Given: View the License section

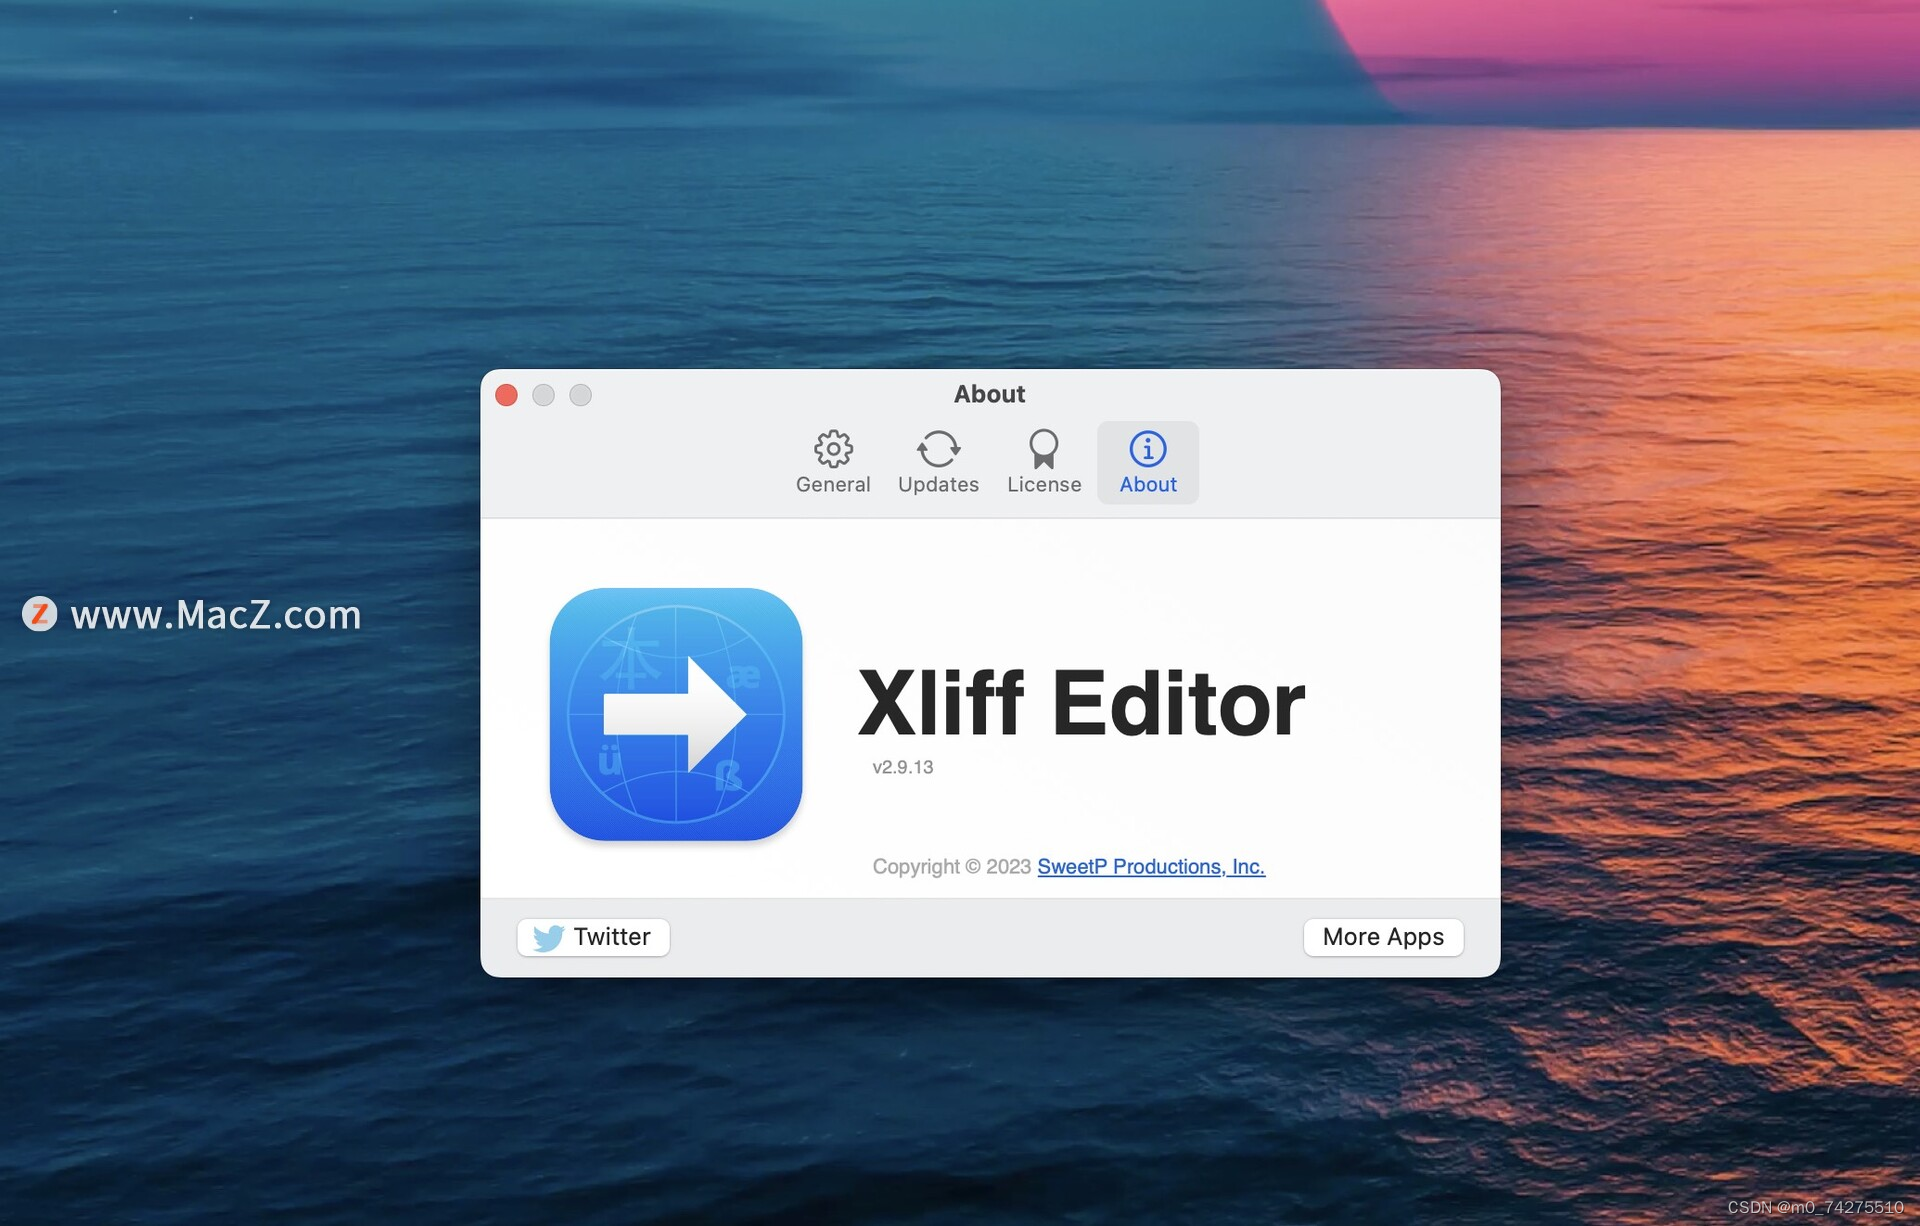Looking at the screenshot, I should click(1044, 459).
